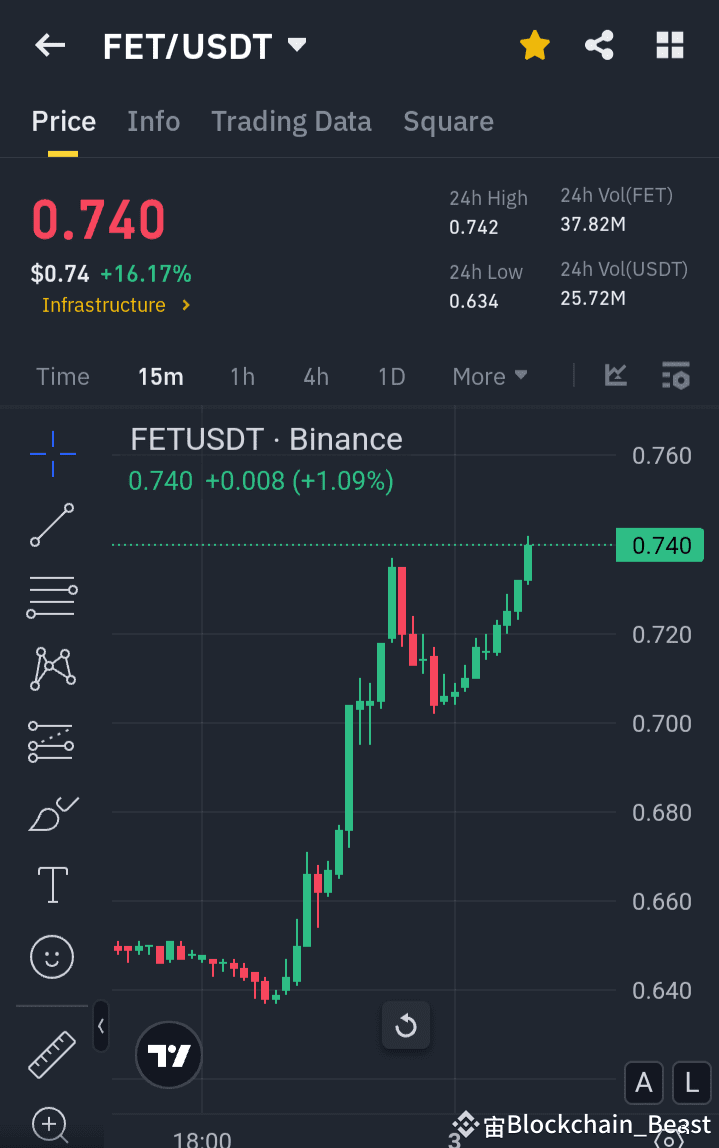Toggle log scale with the L button
The image size is (719, 1148).
[691, 1083]
